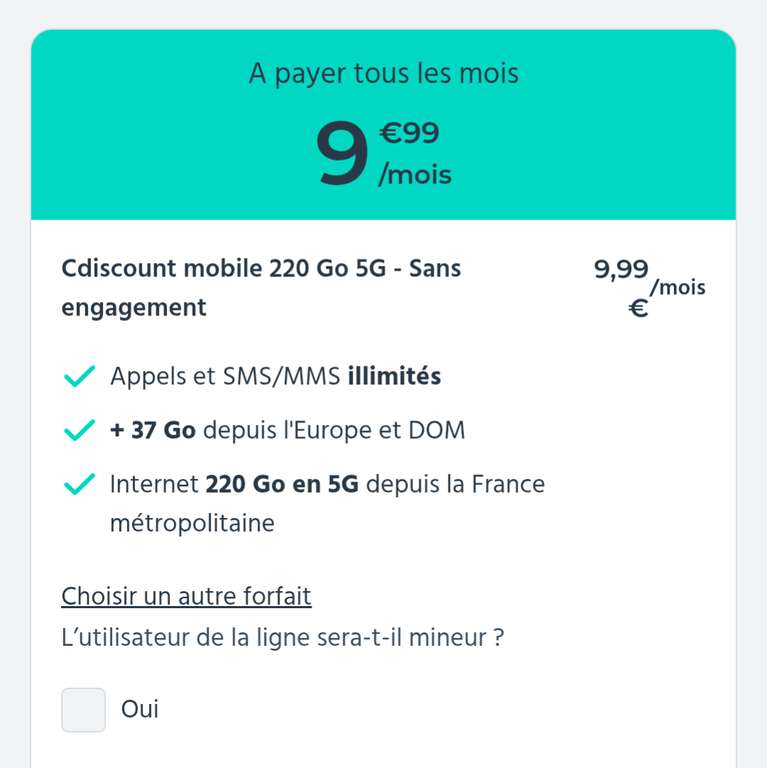
Task: Click the bold word illimités
Action: pos(394,377)
